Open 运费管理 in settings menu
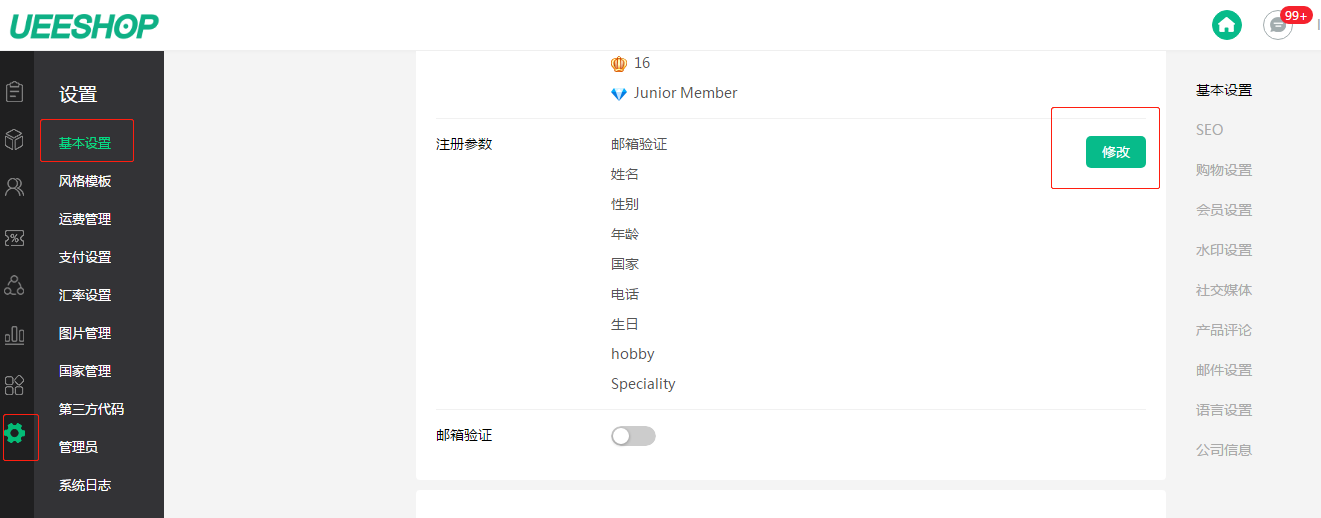 (x=85, y=219)
